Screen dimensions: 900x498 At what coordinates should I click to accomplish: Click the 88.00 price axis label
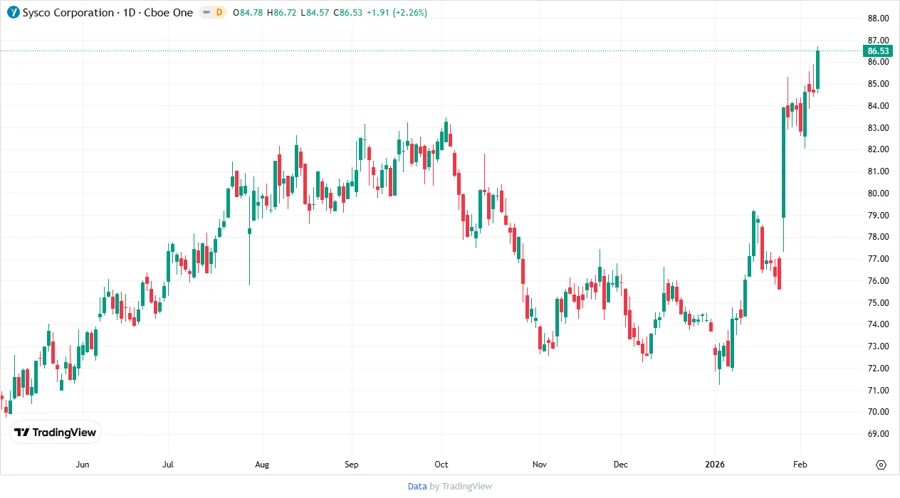coord(878,18)
